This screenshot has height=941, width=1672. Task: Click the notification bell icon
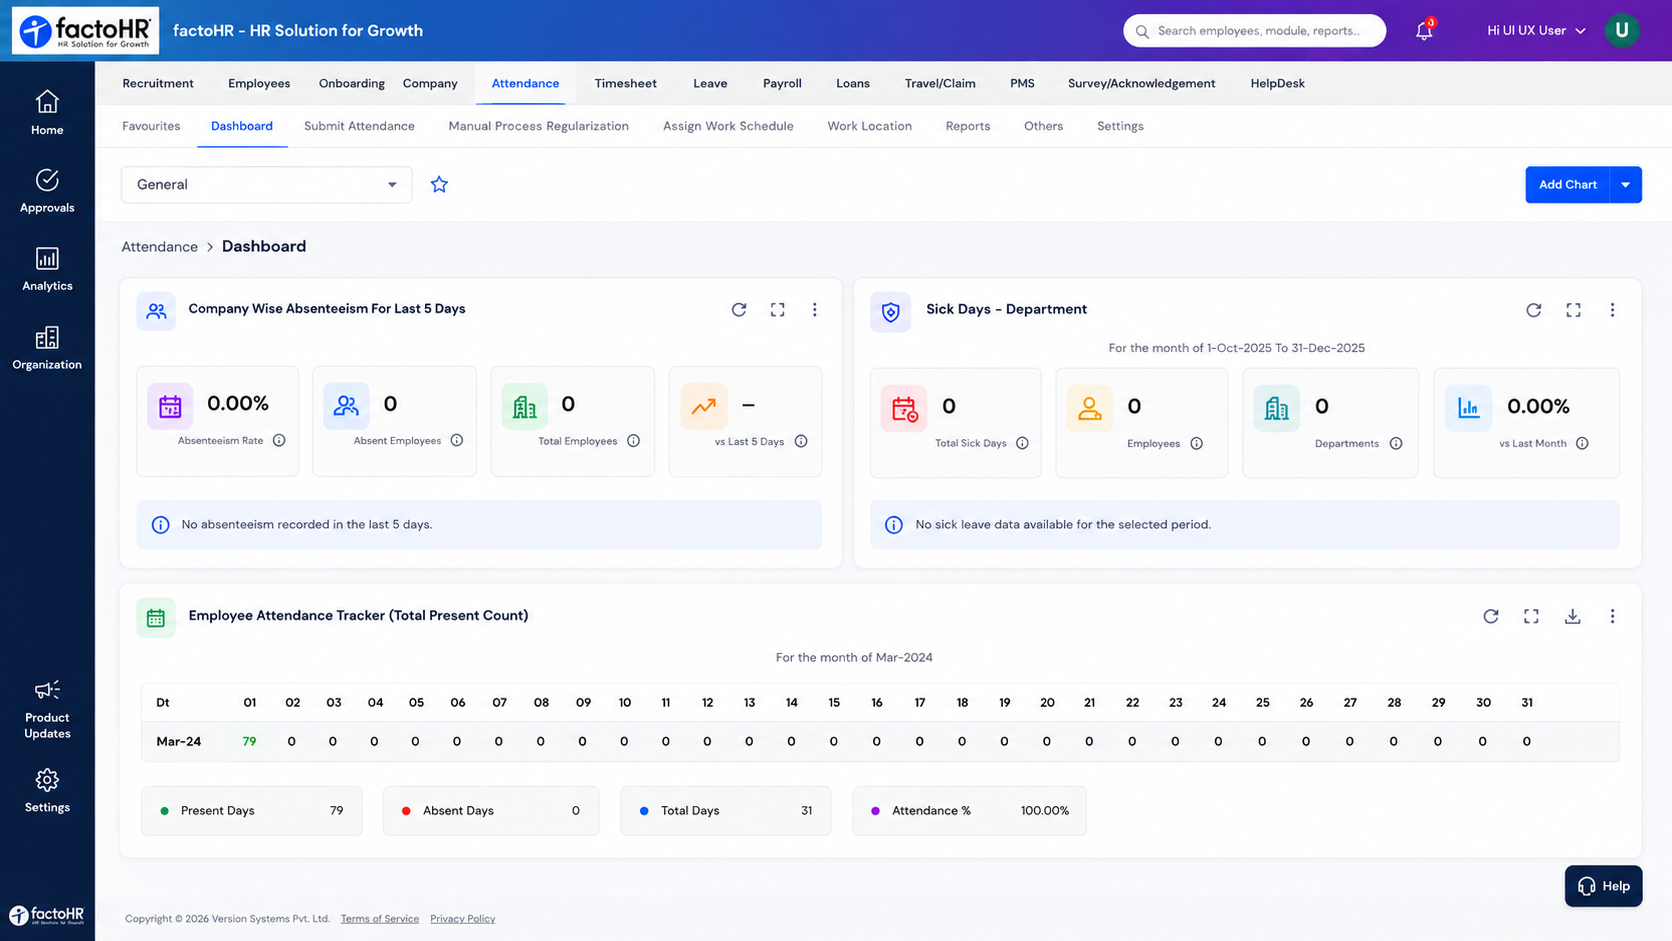click(1424, 31)
